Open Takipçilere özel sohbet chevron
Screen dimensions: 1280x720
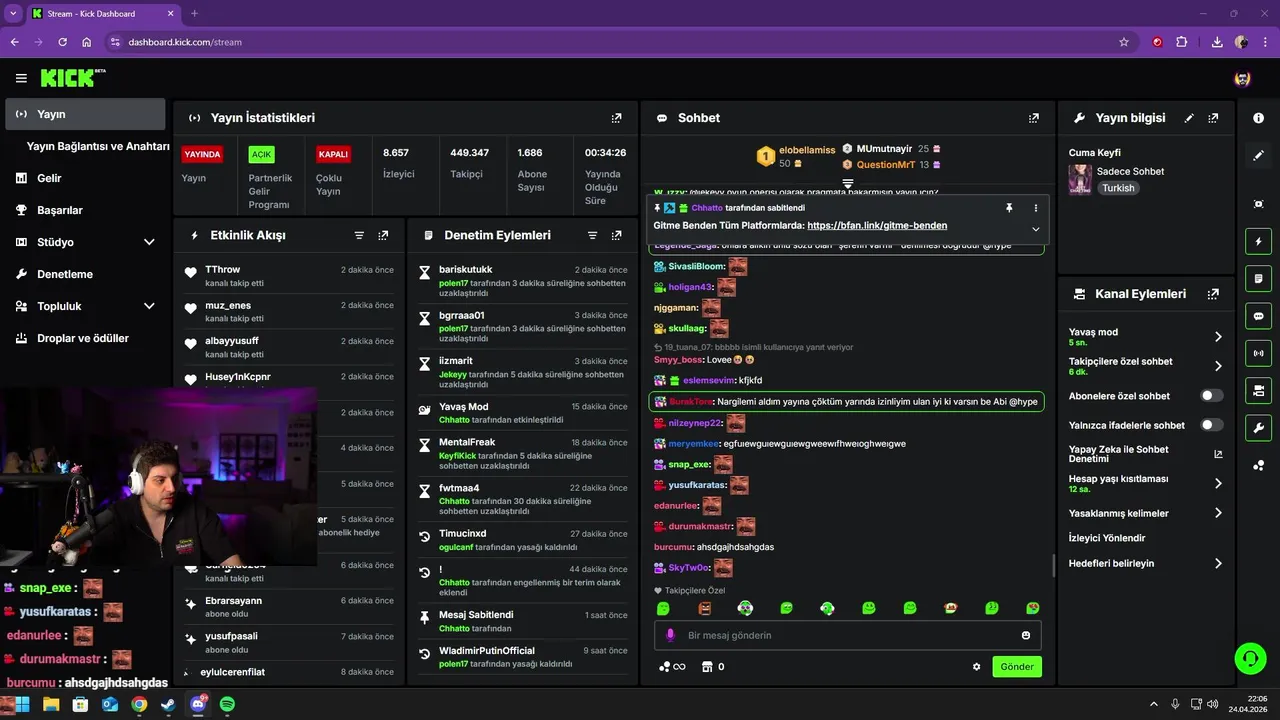point(1218,366)
